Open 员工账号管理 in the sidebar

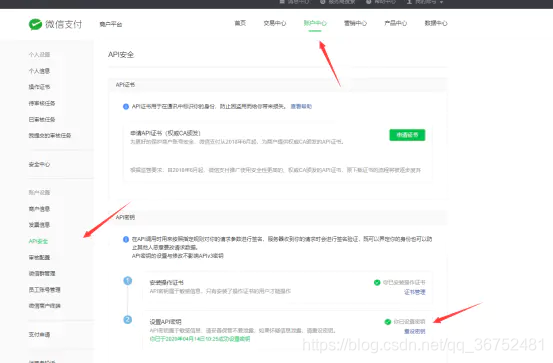[44, 290]
